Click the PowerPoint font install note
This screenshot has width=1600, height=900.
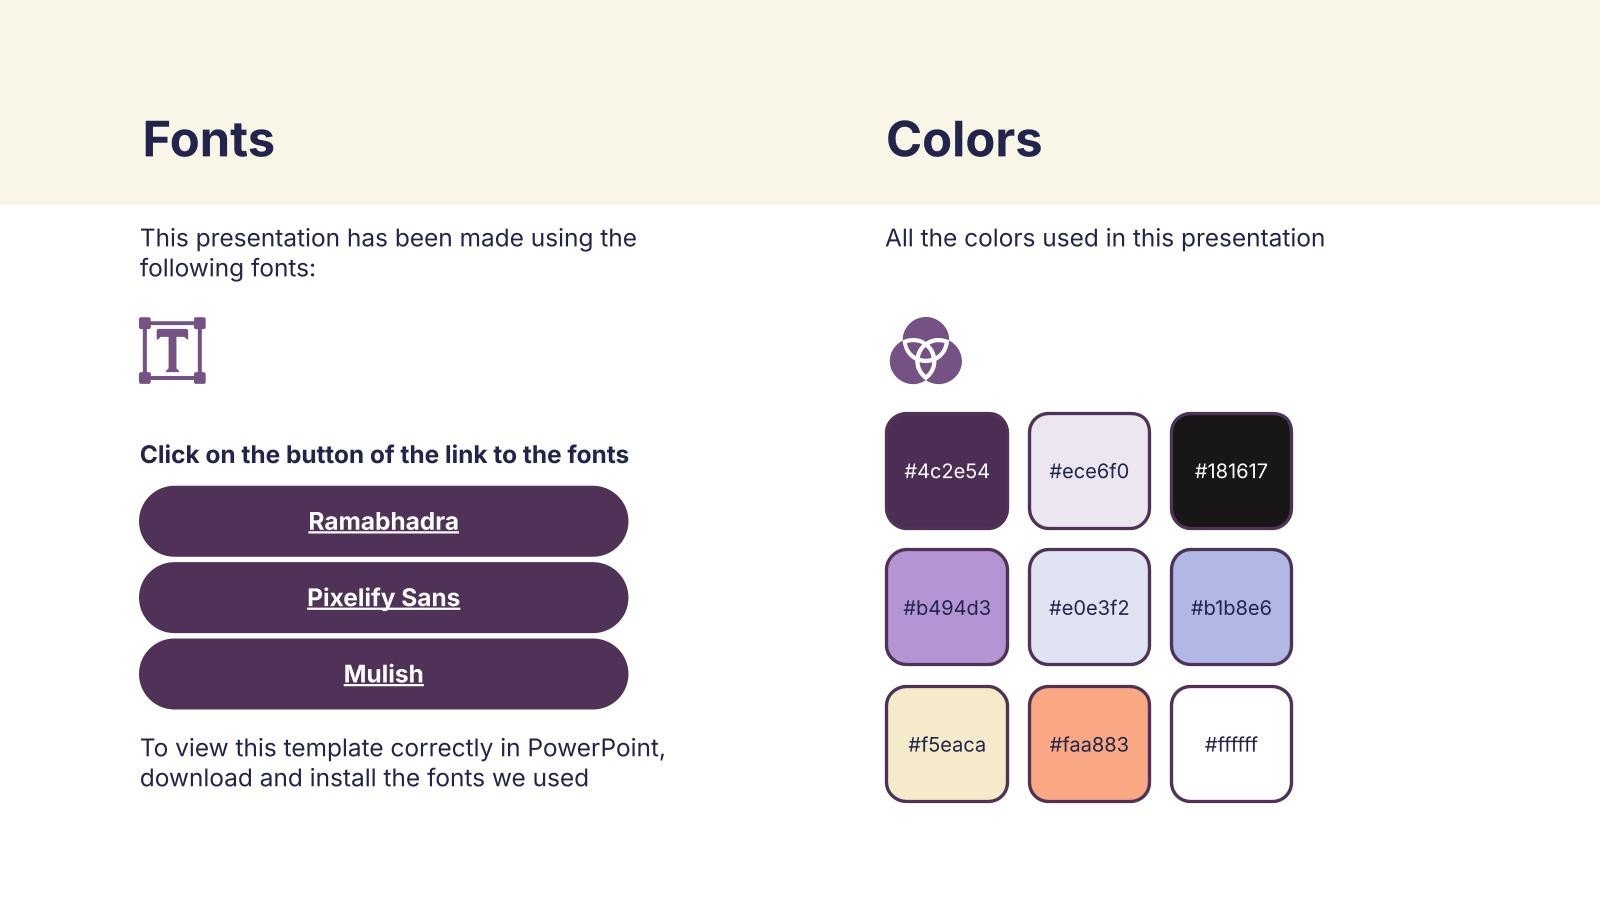402,763
